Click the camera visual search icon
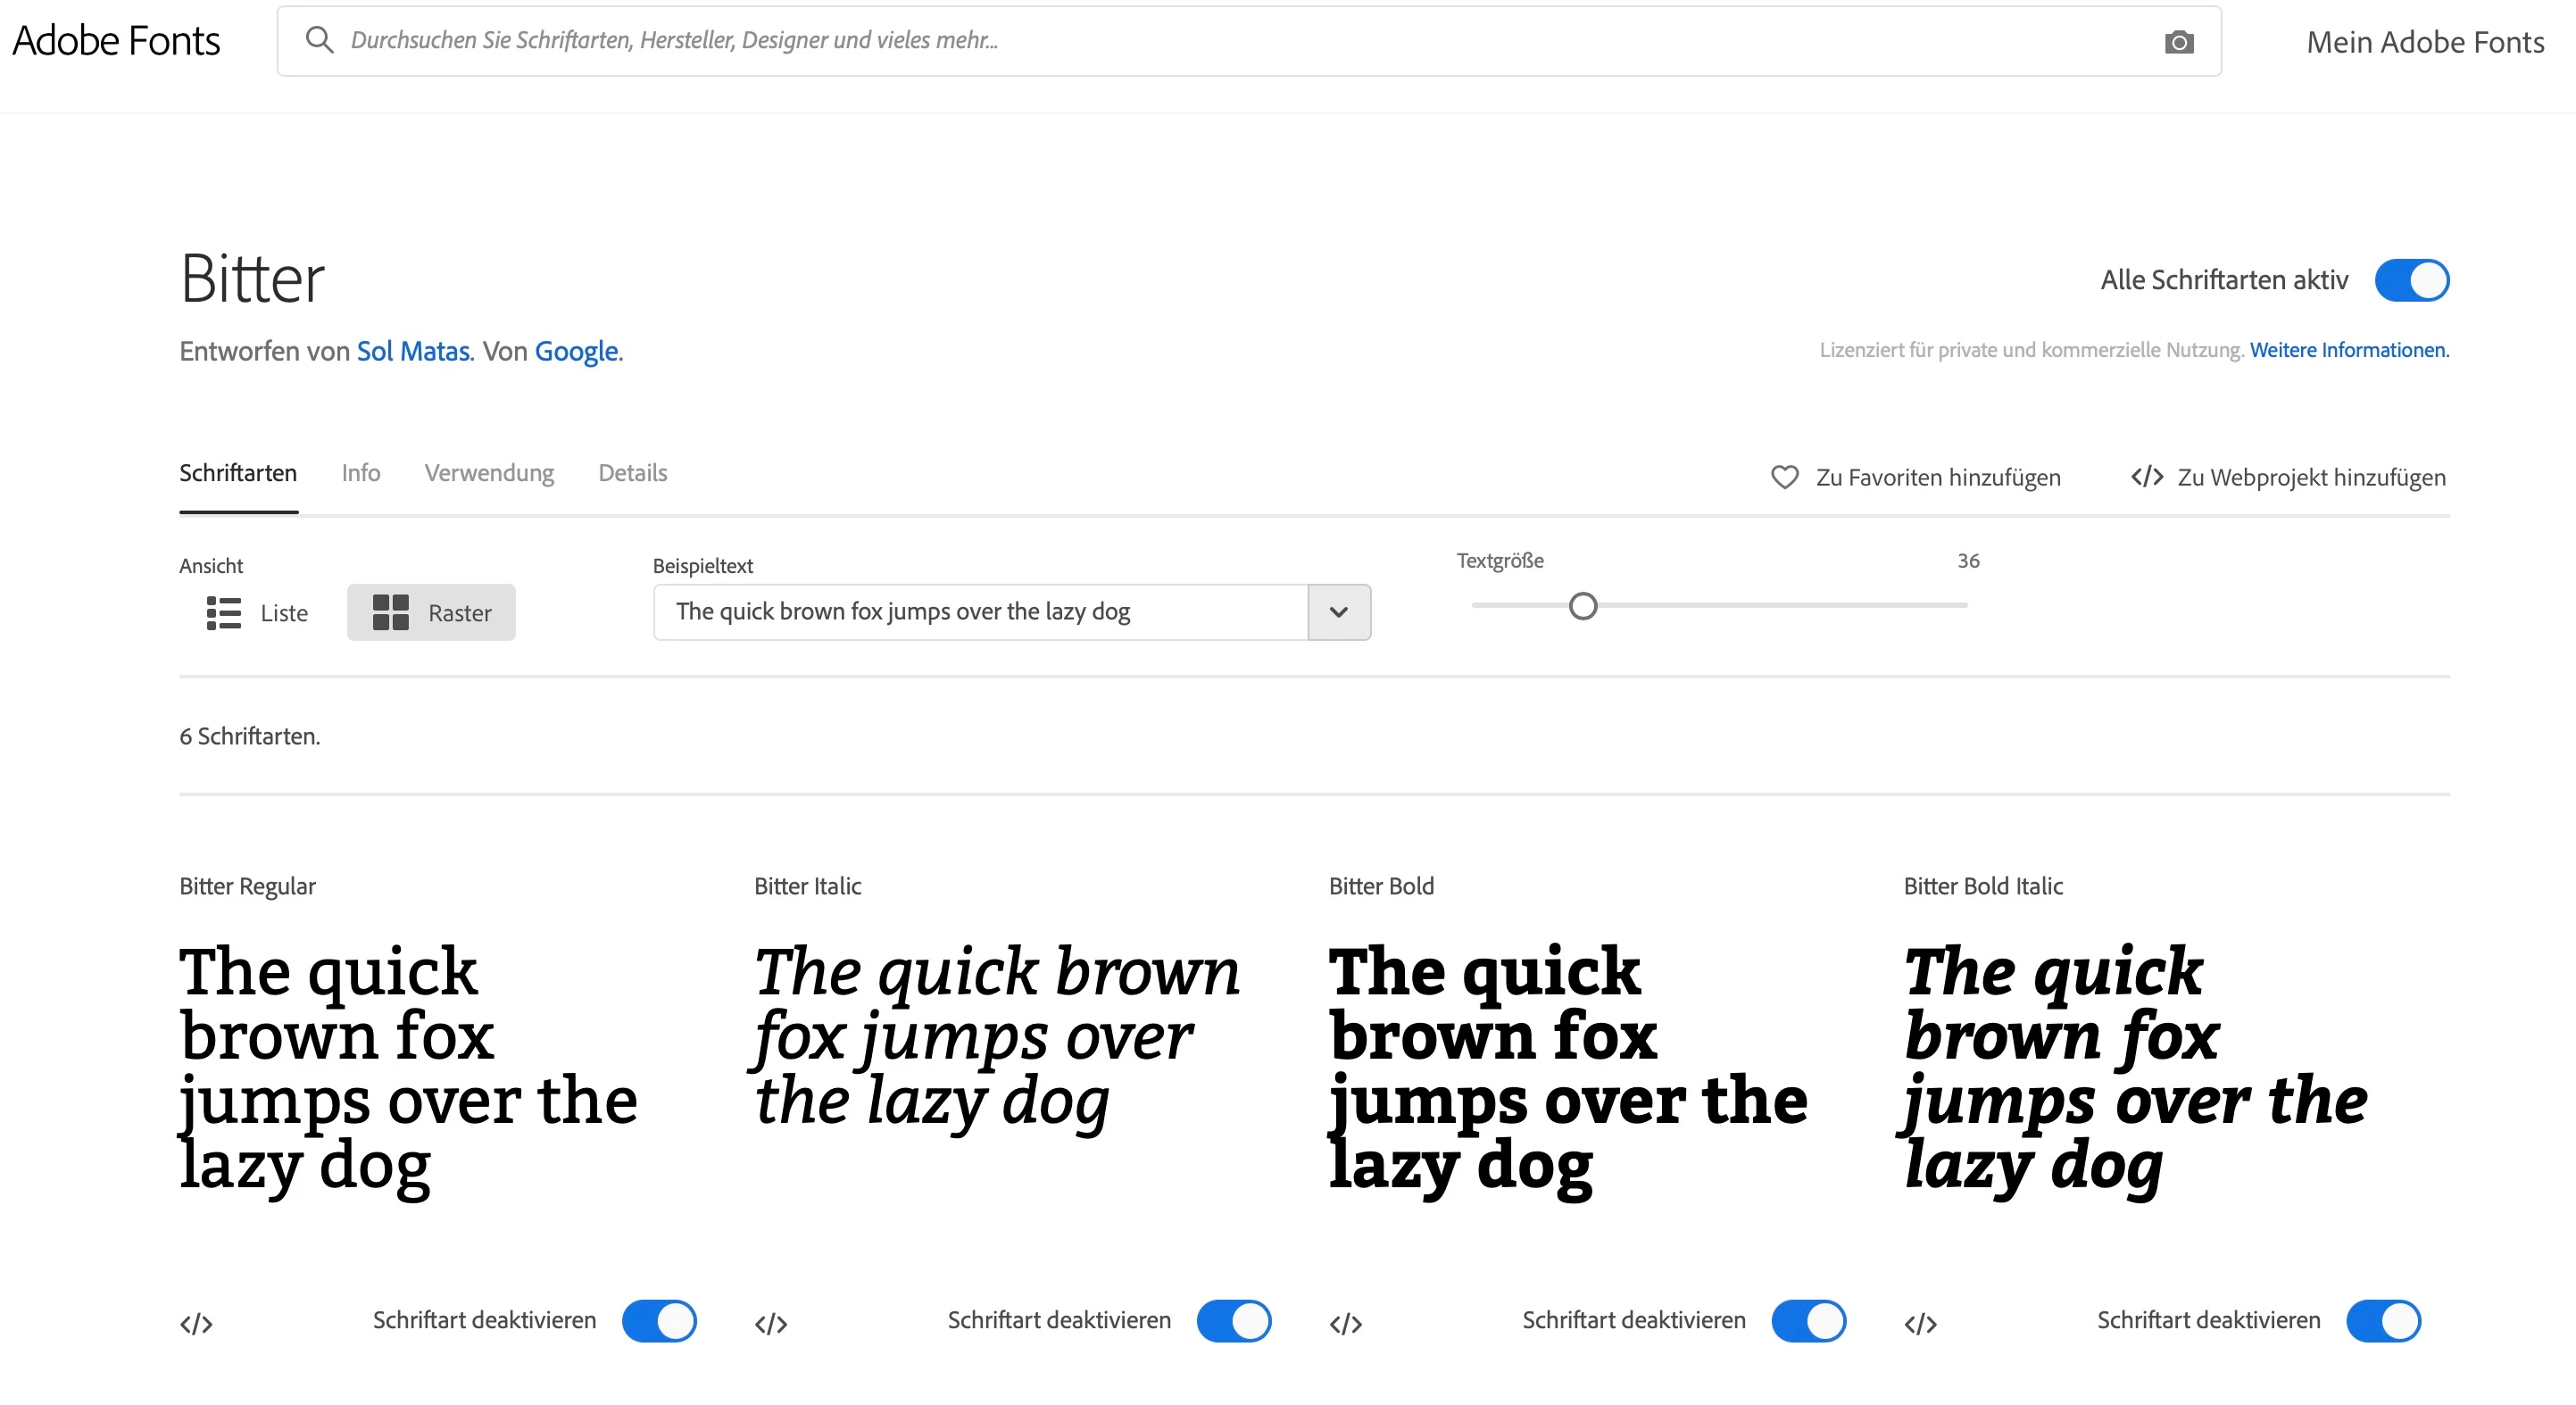This screenshot has height=1405, width=2576. coord(2179,42)
